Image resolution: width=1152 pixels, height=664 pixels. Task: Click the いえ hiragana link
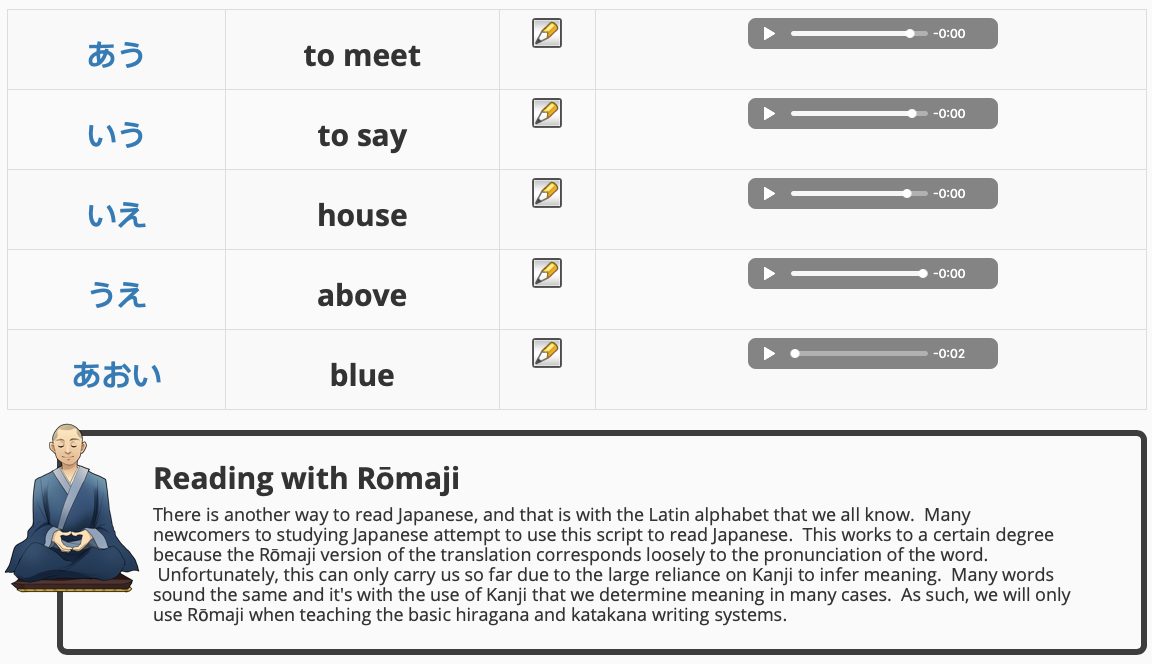[x=116, y=215]
